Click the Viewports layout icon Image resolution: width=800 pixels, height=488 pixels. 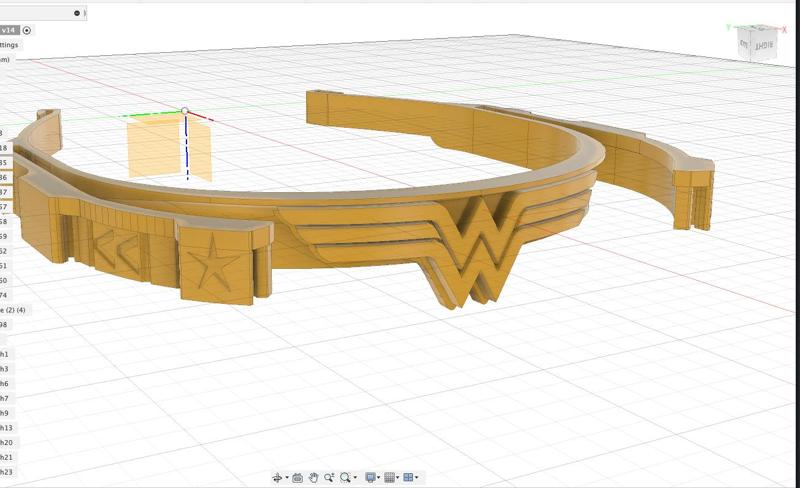[x=408, y=478]
